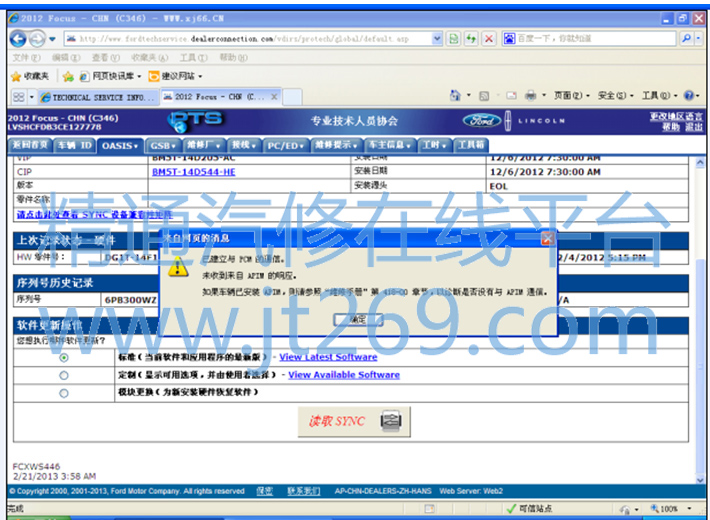
Task: Click the FCXWS446 text
Action: click(36, 467)
